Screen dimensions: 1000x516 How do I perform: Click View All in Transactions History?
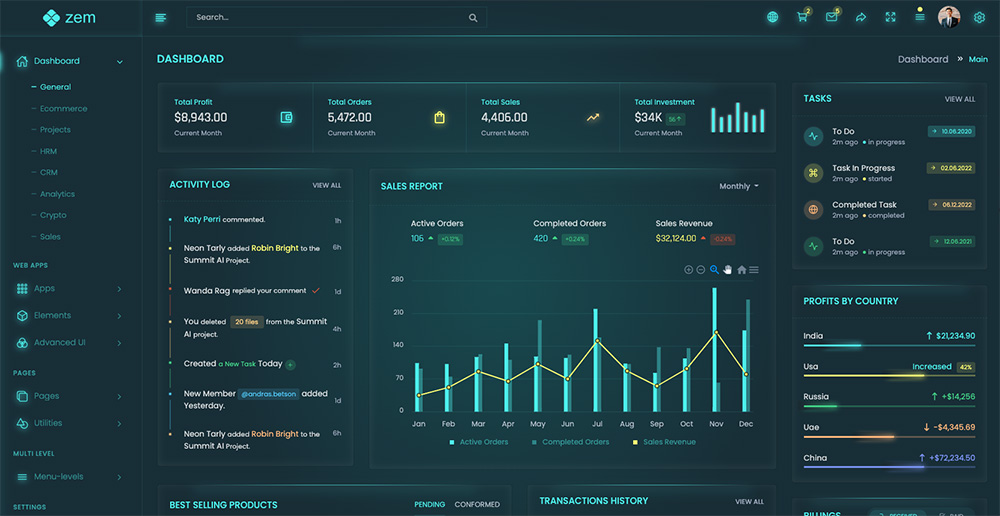pos(749,502)
